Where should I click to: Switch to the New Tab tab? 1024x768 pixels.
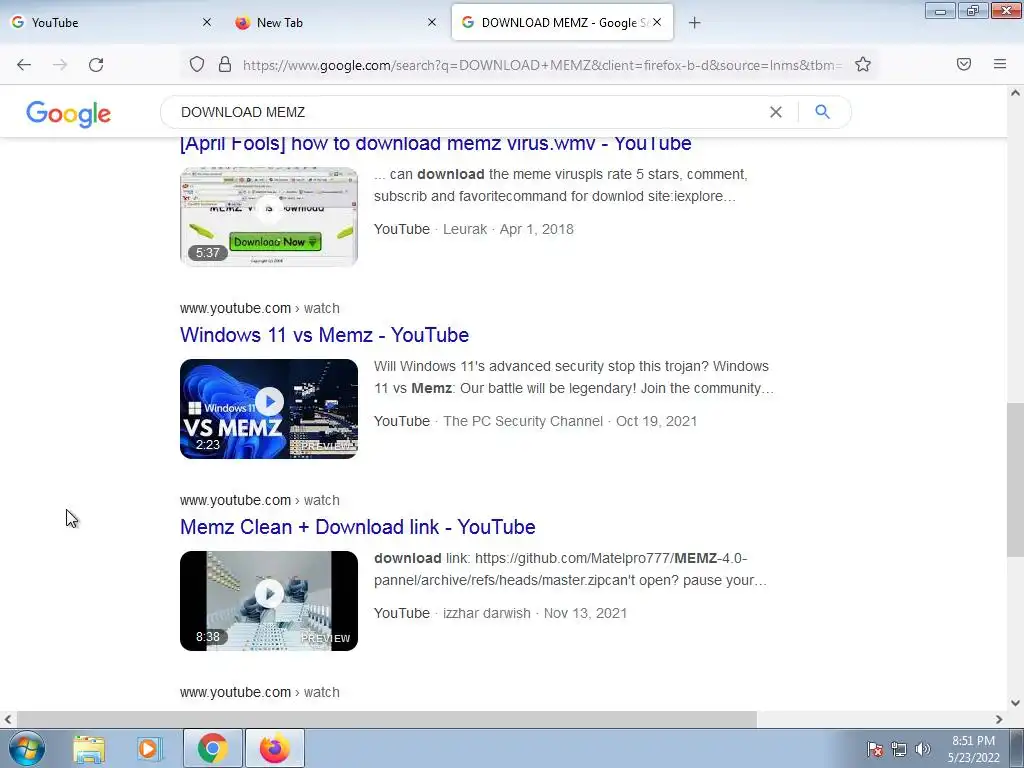tap(336, 22)
